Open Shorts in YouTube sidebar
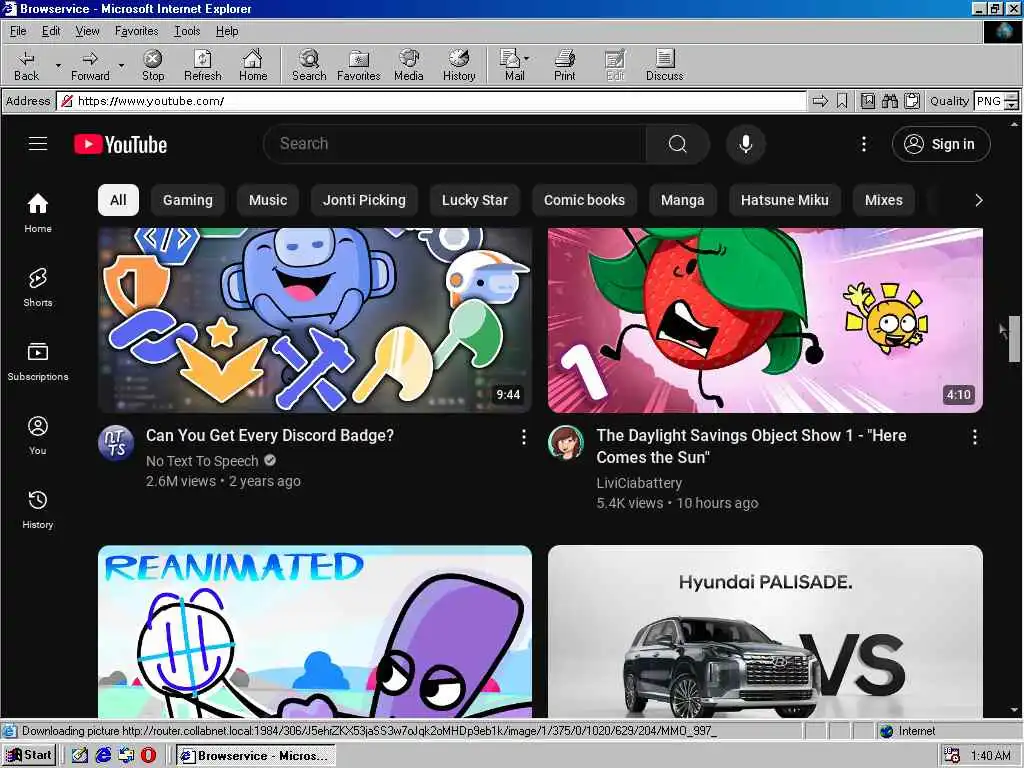 [x=38, y=287]
